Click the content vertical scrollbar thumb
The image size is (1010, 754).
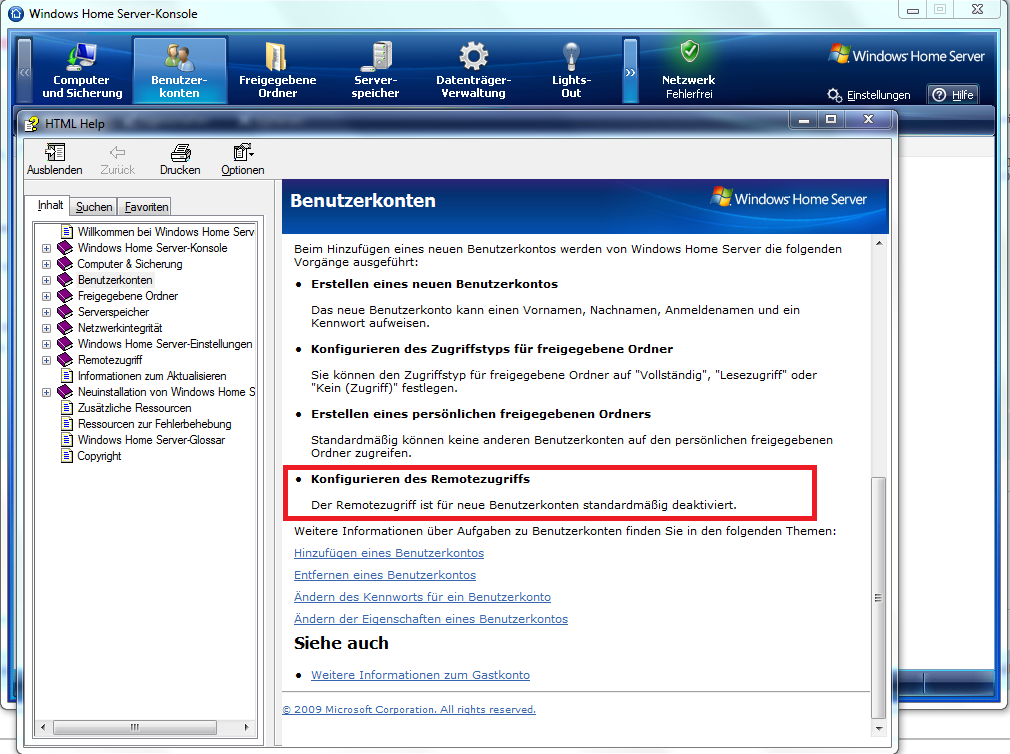[879, 598]
